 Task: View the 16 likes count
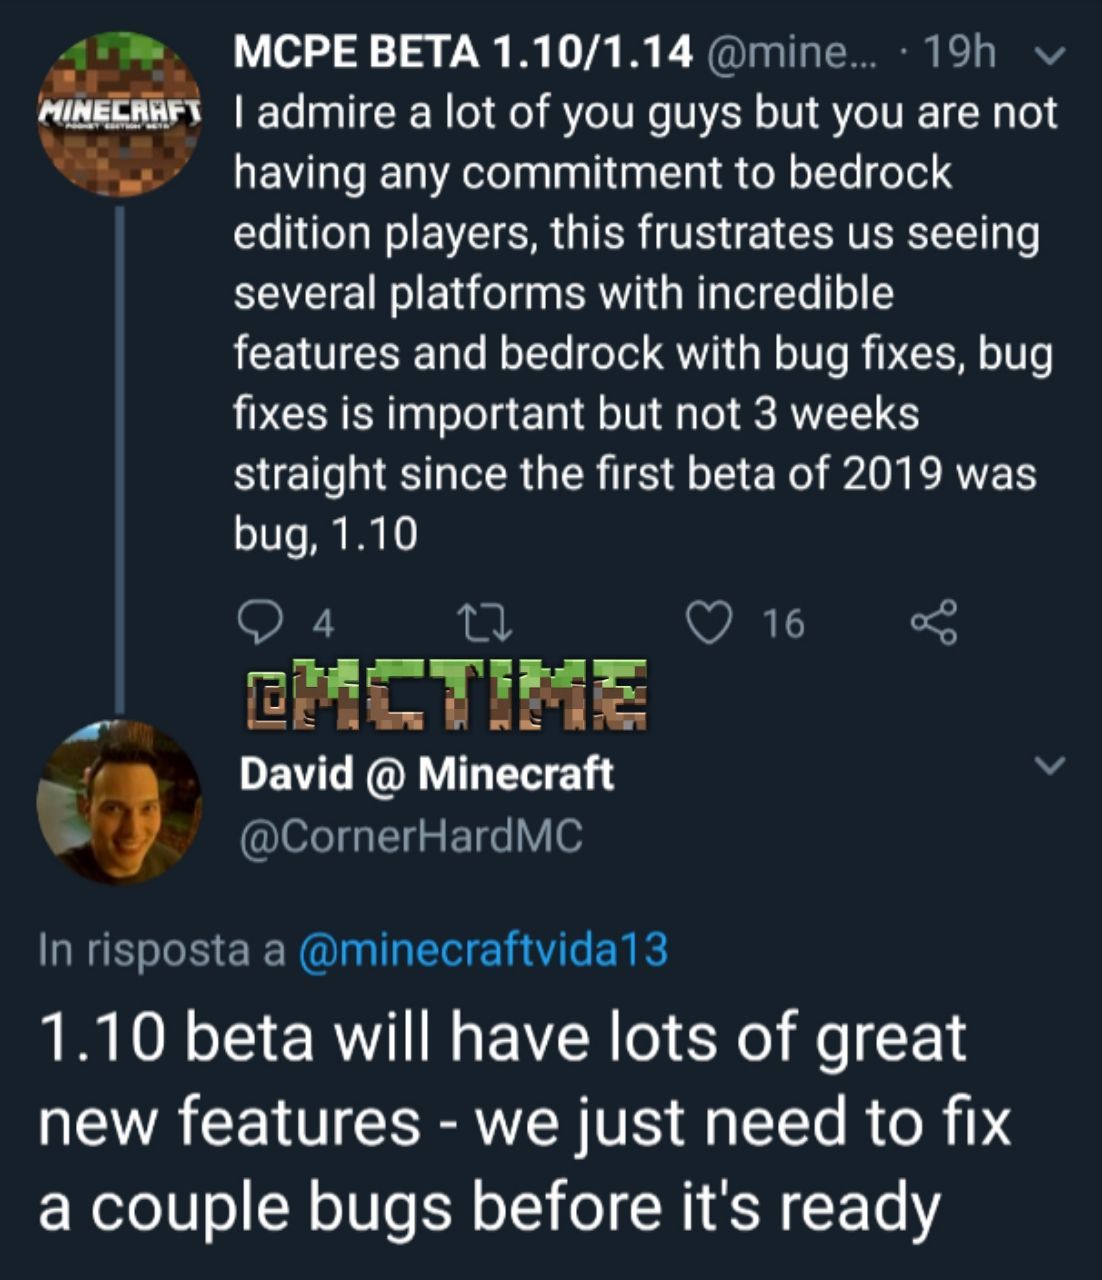point(784,624)
